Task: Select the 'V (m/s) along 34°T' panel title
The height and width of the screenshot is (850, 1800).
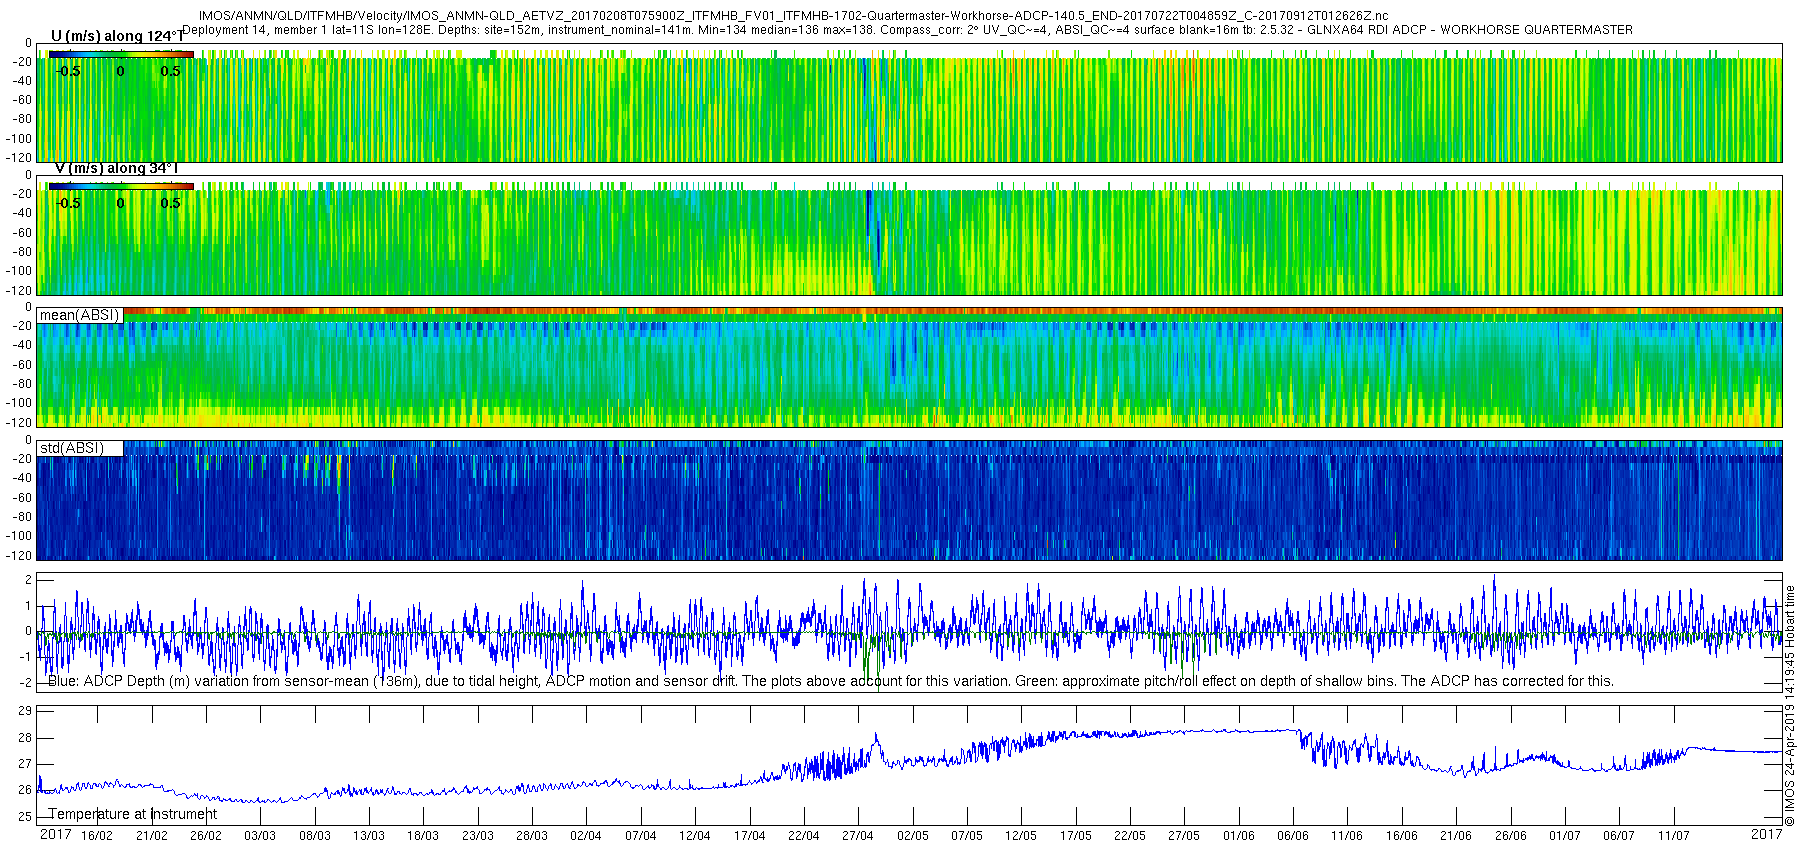Action: tap(116, 168)
